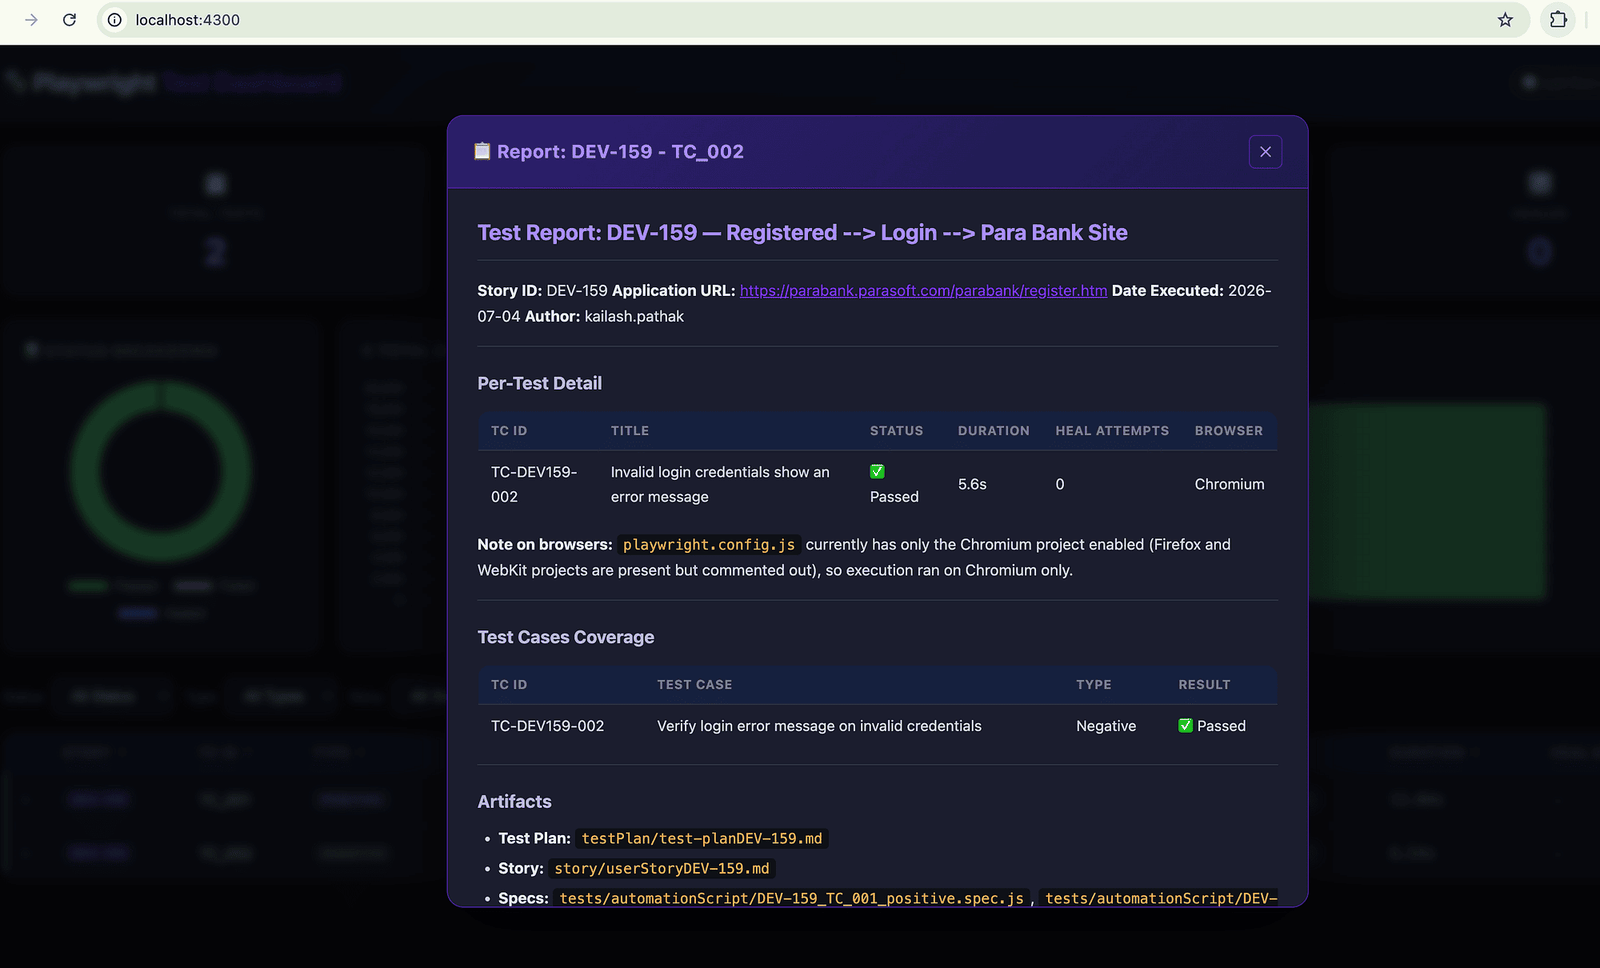Screen dimensions: 1600x968
Task: Select 'Invalid login credentials show an error message'
Action: [x=720, y=484]
